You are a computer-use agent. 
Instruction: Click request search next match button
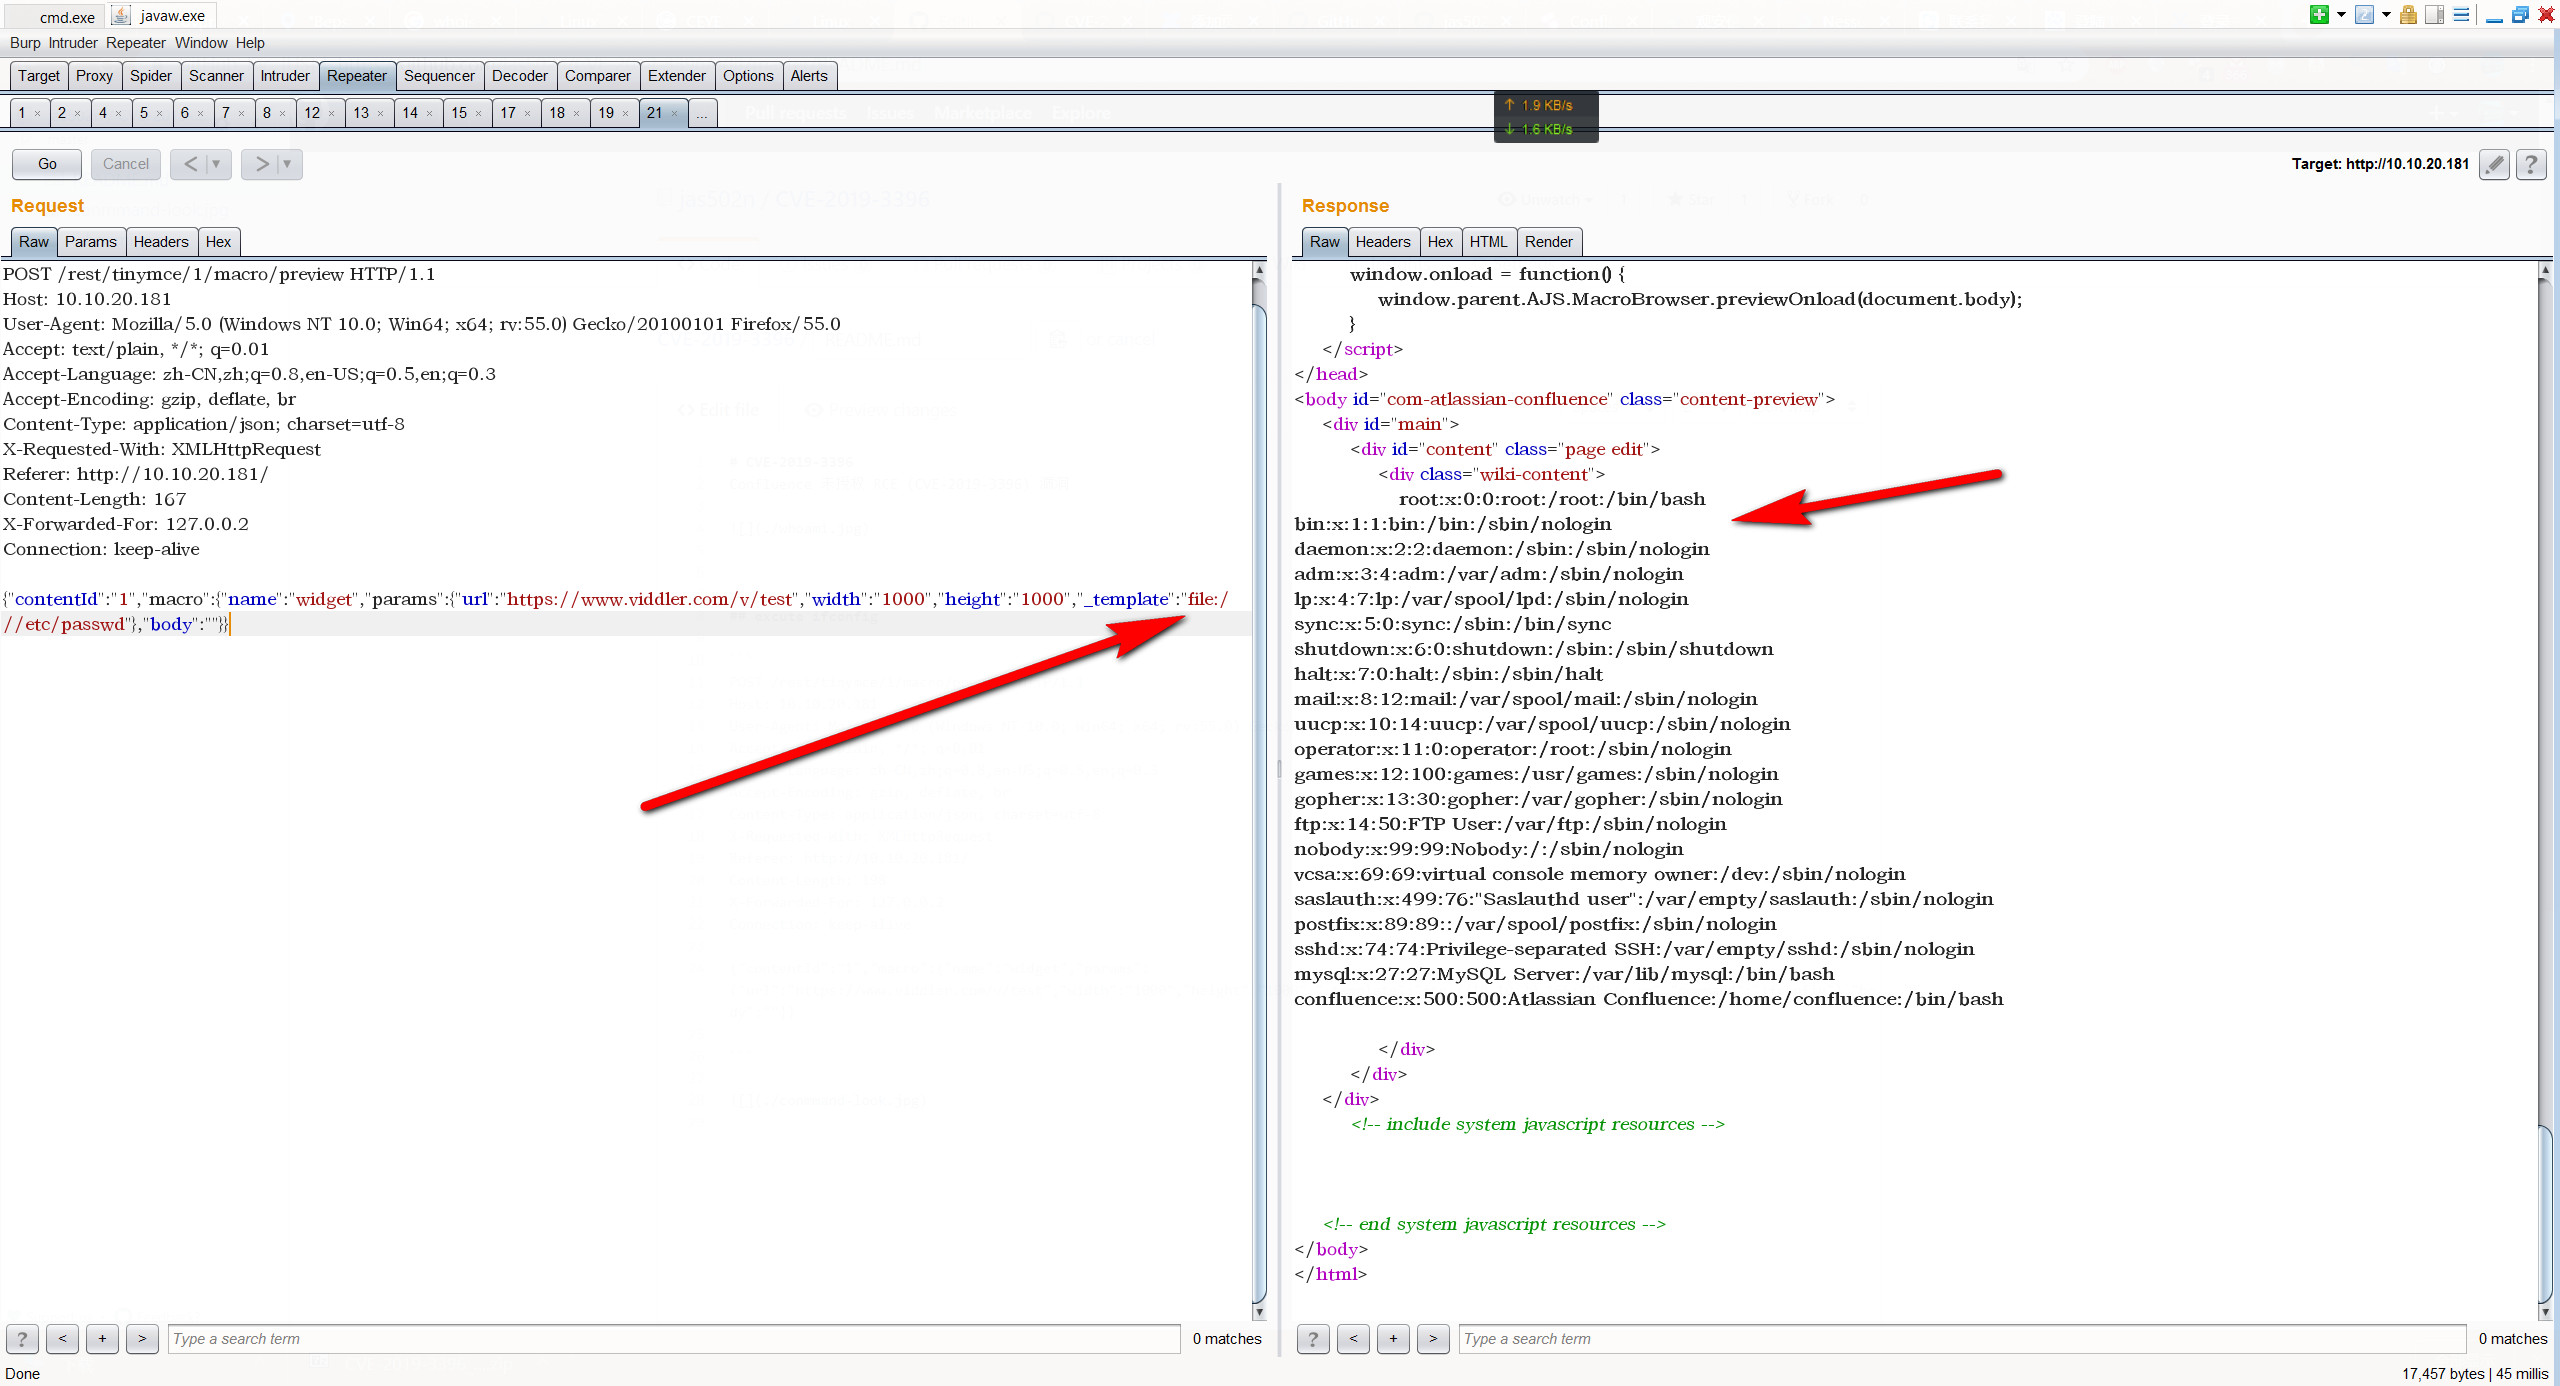pyautogui.click(x=142, y=1339)
